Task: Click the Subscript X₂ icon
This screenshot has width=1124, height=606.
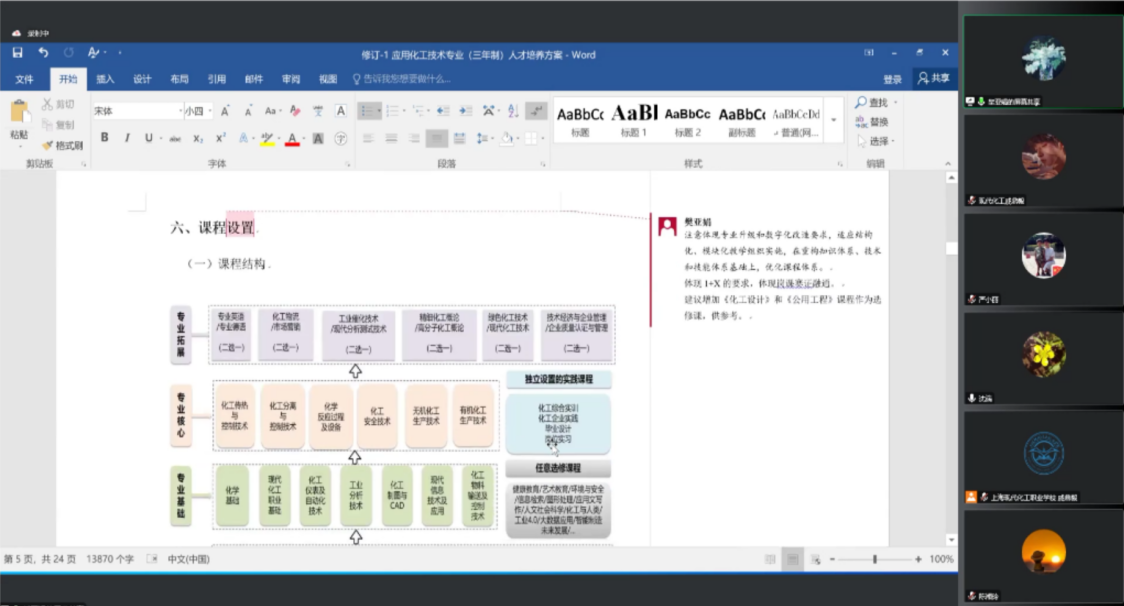Action: pyautogui.click(x=198, y=138)
